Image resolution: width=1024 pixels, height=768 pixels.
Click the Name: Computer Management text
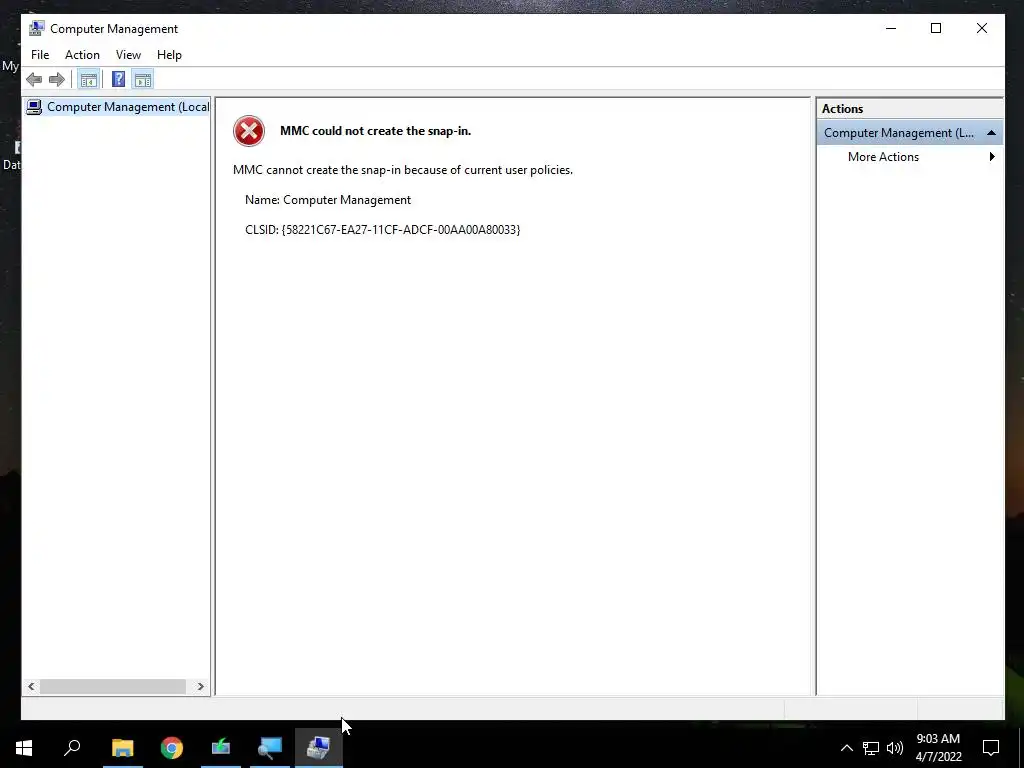coord(328,200)
